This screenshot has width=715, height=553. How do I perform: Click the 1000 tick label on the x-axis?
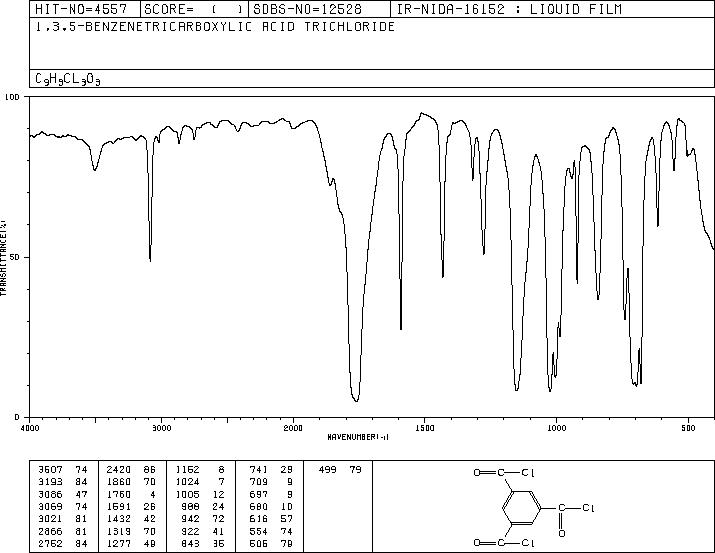(x=556, y=428)
